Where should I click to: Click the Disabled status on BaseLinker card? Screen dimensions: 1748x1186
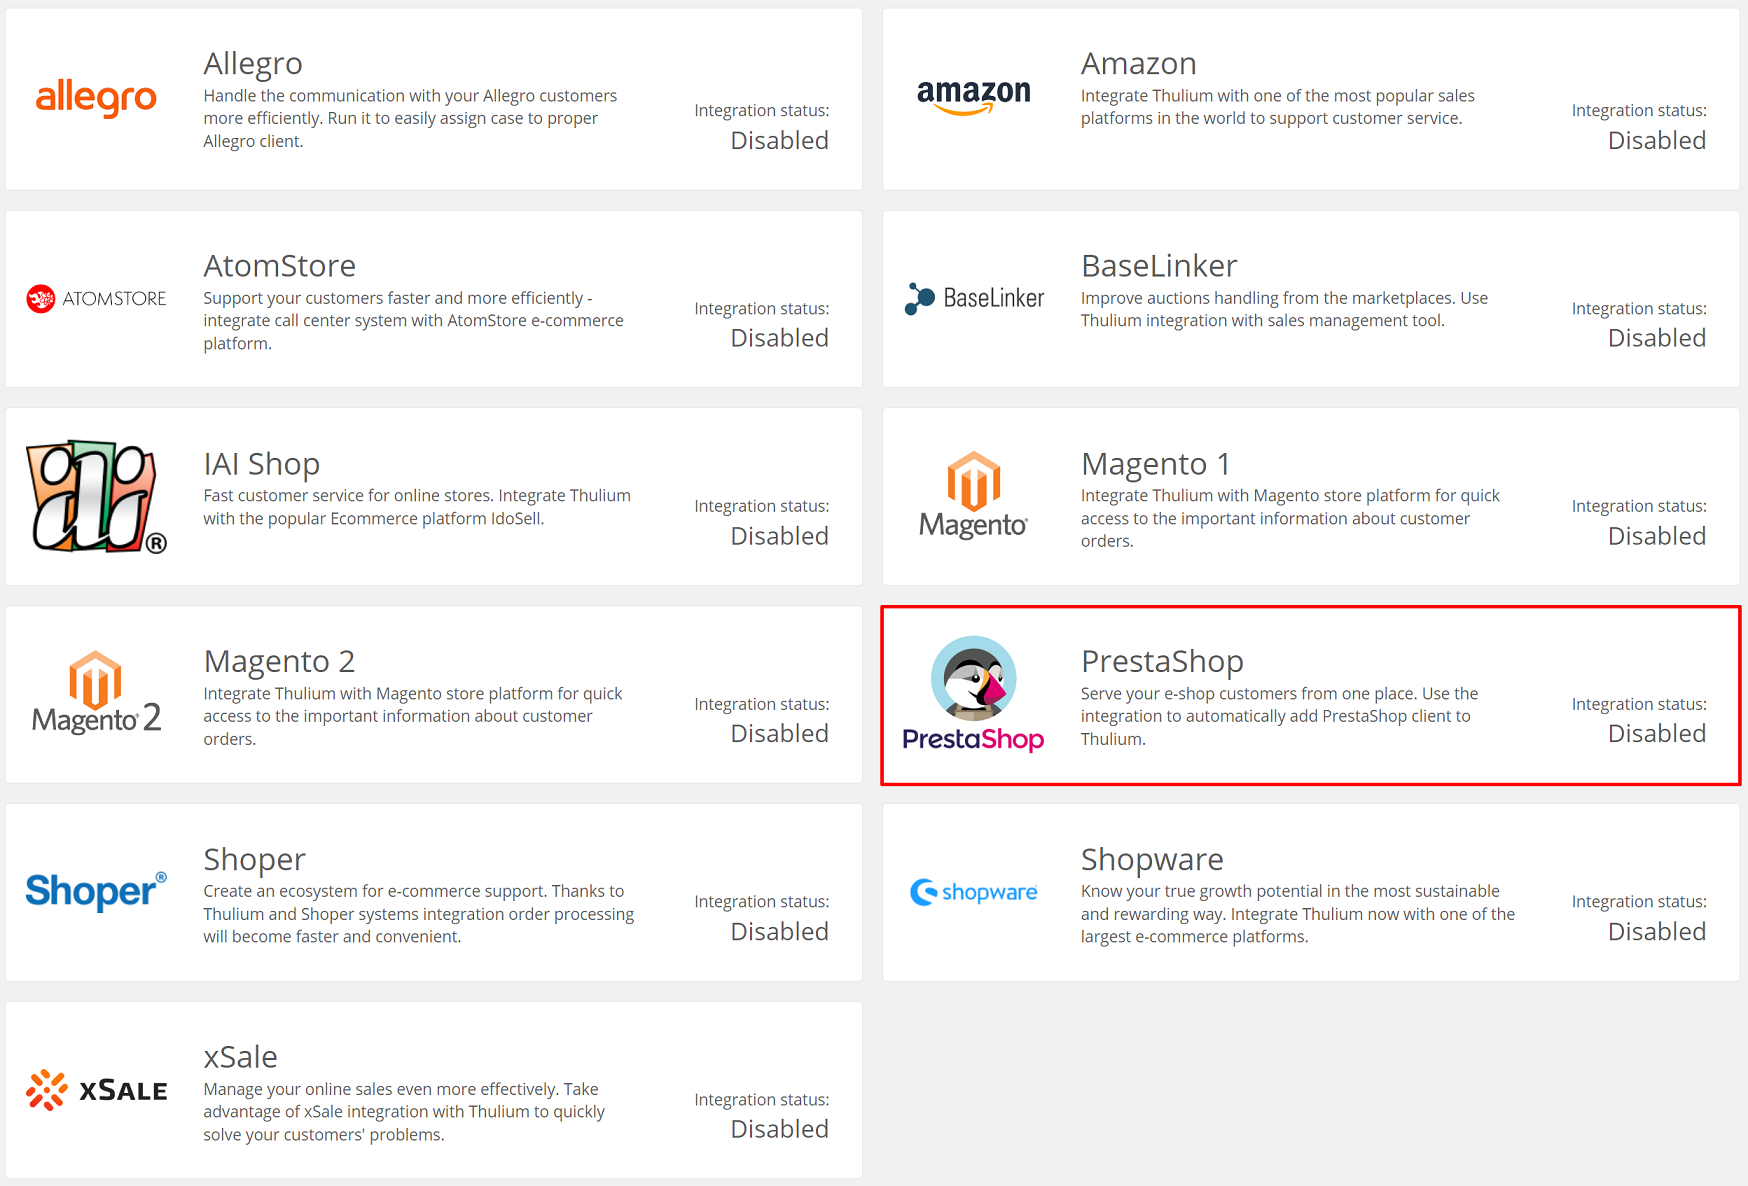coord(1657,338)
